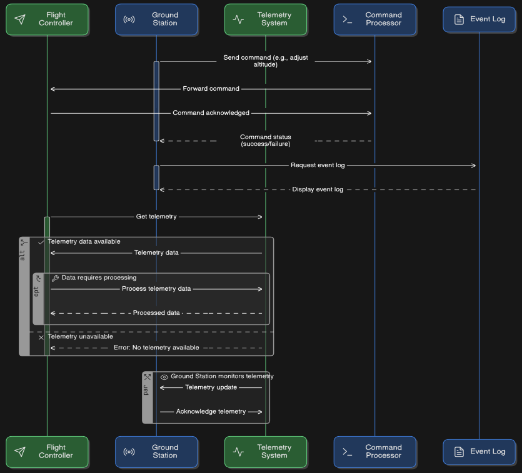
Task: Click the 'Data requires processing' condition text
Action: tap(99, 278)
